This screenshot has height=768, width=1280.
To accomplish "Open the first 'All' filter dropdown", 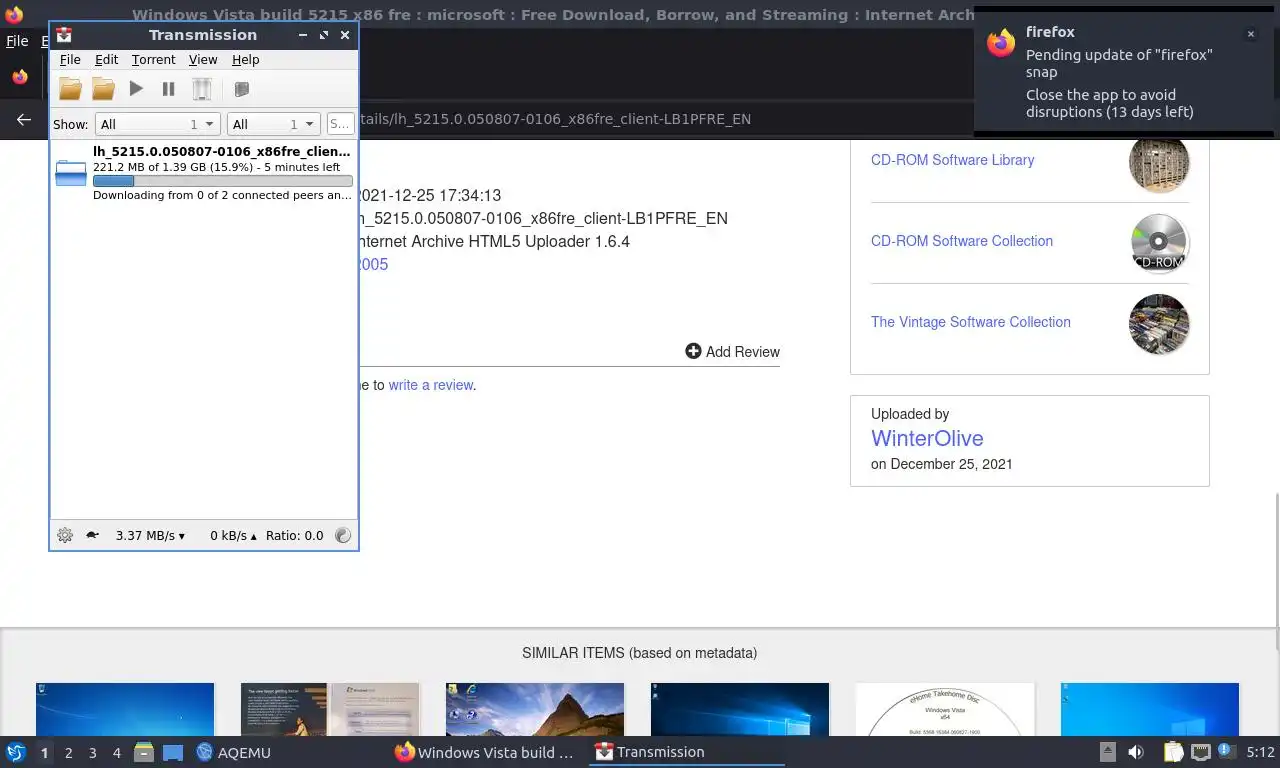I will tap(157, 124).
